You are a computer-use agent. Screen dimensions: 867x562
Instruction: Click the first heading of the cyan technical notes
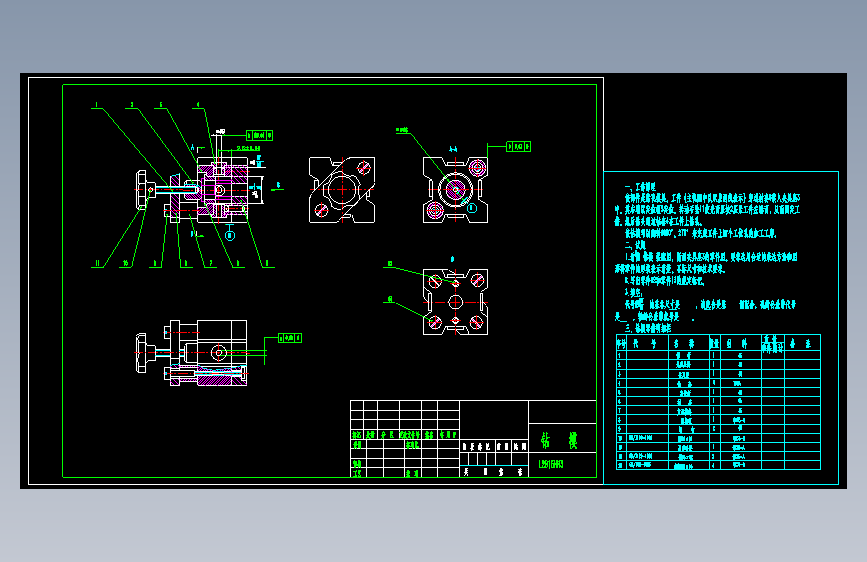(x=640, y=187)
